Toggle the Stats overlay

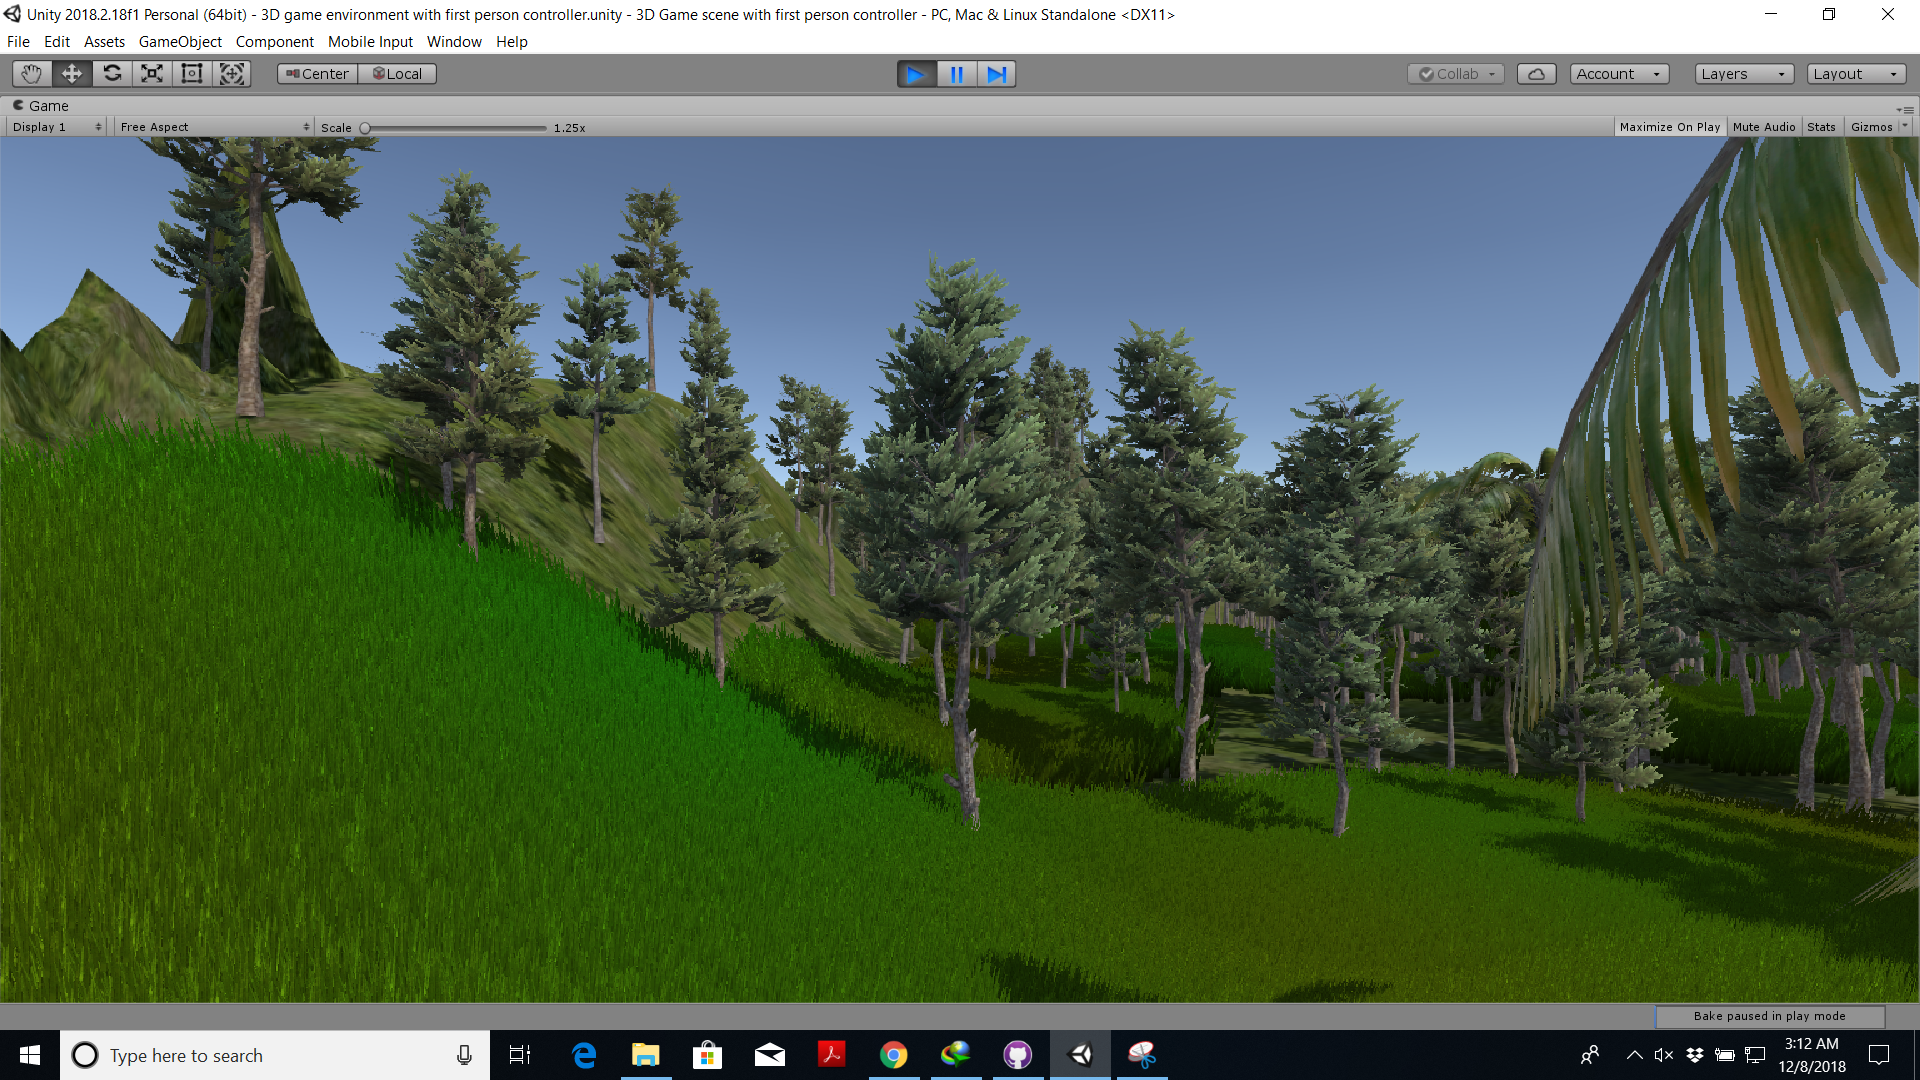[1821, 127]
